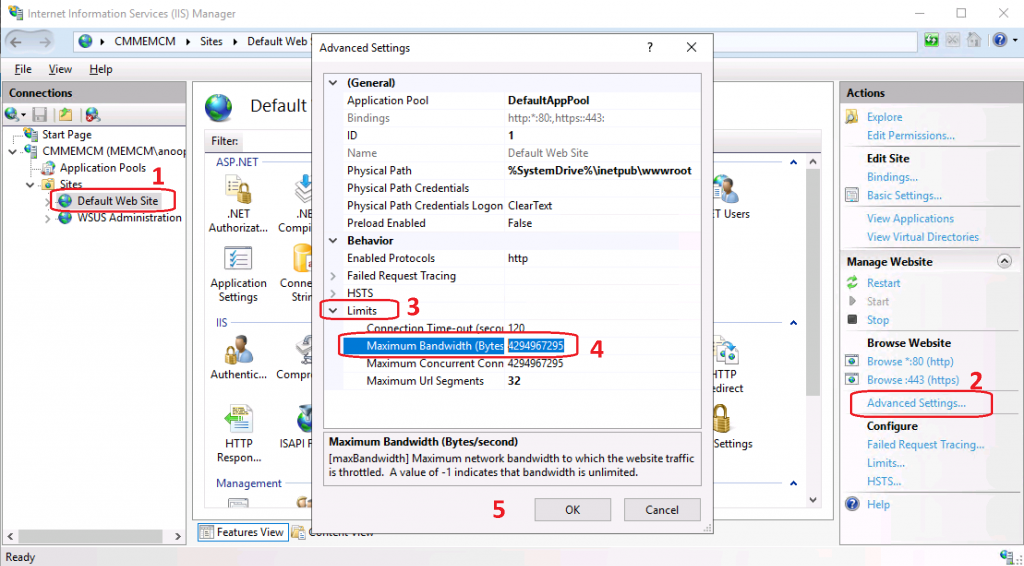The image size is (1024, 566).
Task: Open the View menu
Action: (60, 69)
